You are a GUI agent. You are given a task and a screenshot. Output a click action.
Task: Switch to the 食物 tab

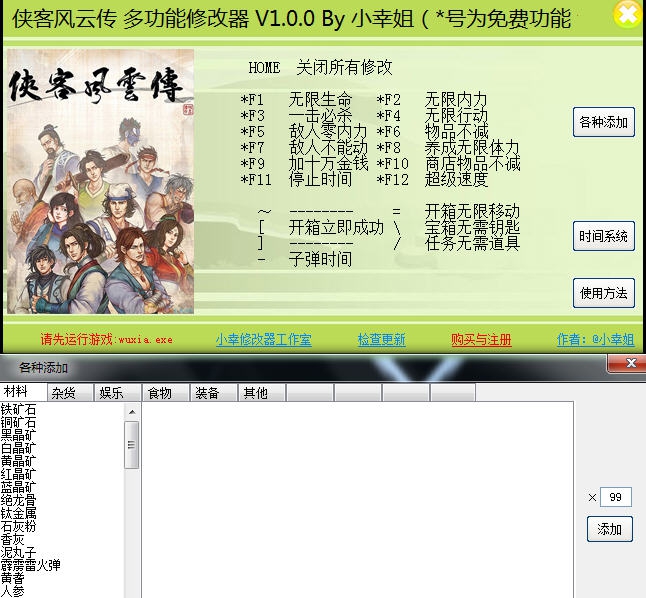(x=166, y=393)
